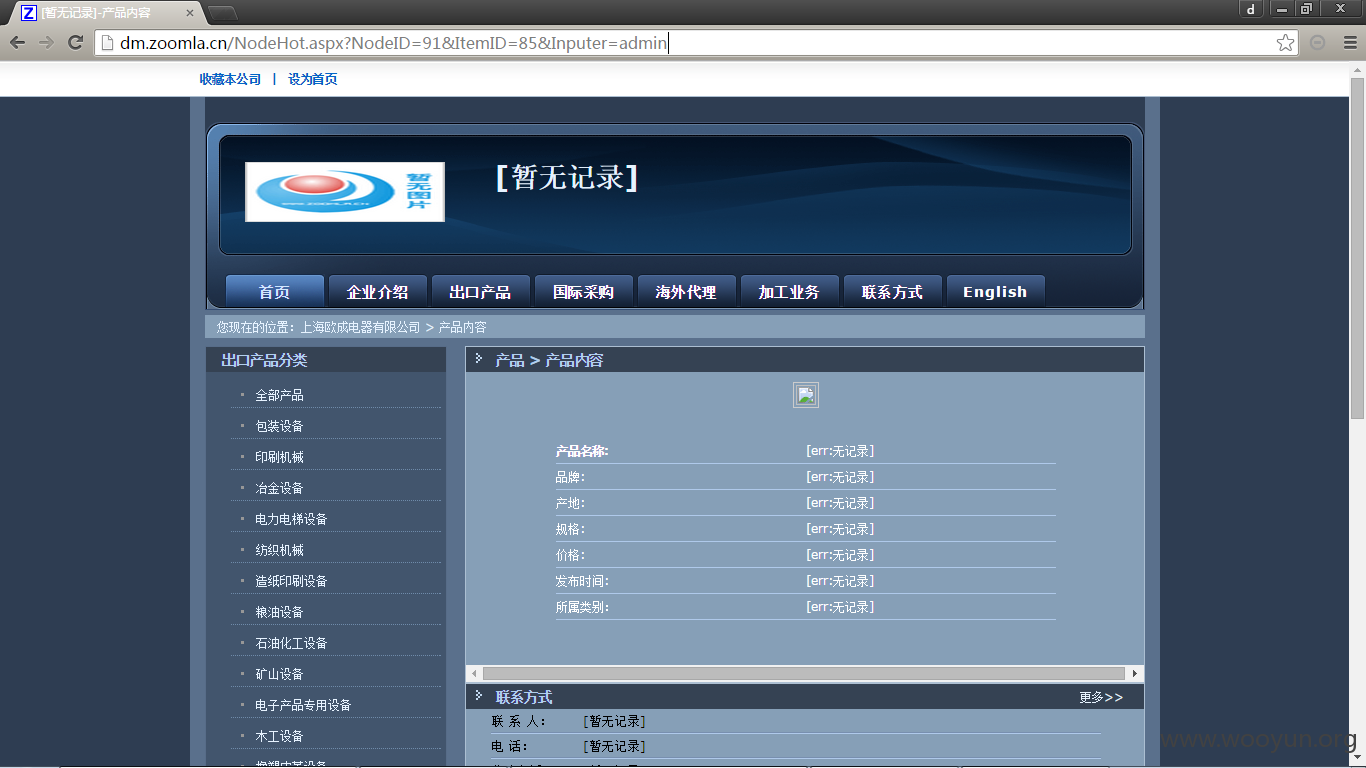Click the horizontal scrollbar right arrow
This screenshot has height=768, width=1366.
click(x=1135, y=674)
